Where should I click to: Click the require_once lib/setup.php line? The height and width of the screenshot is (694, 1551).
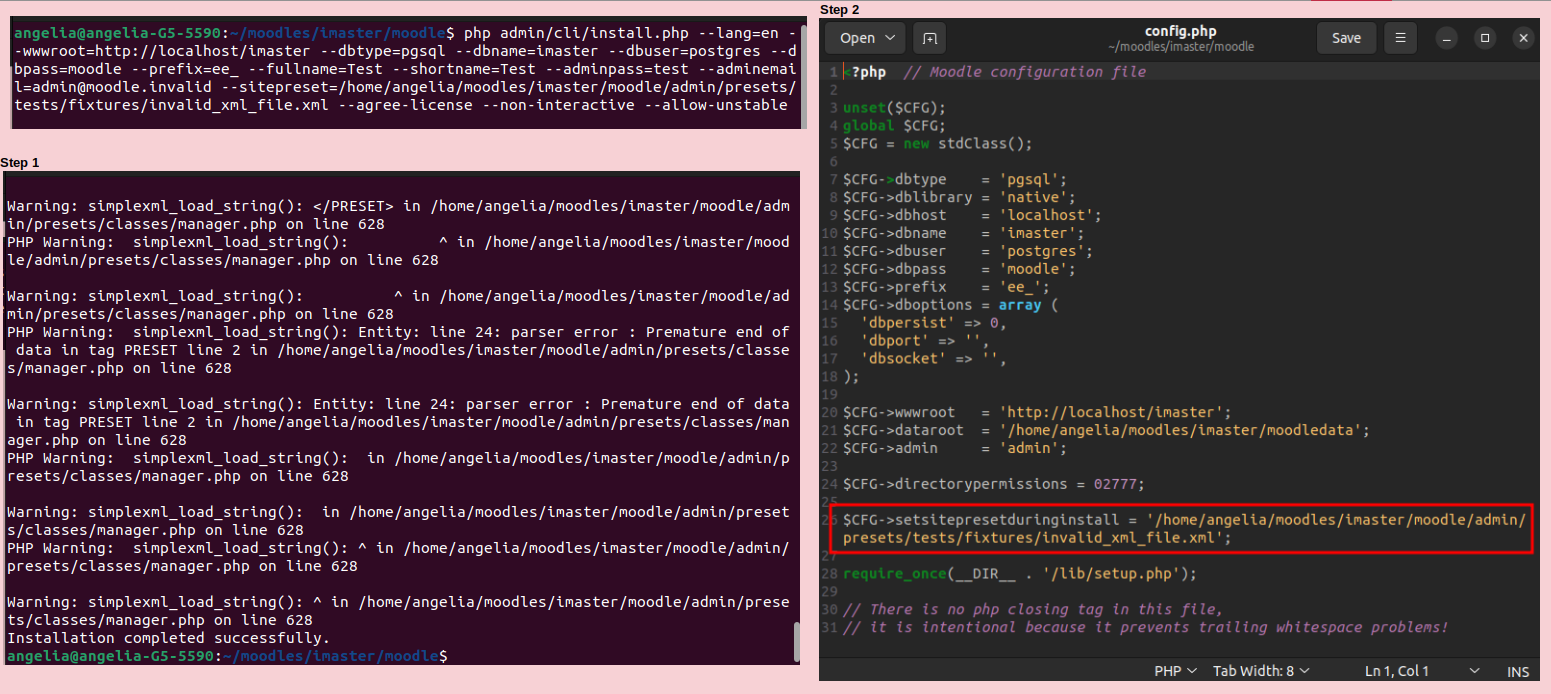1020,574
